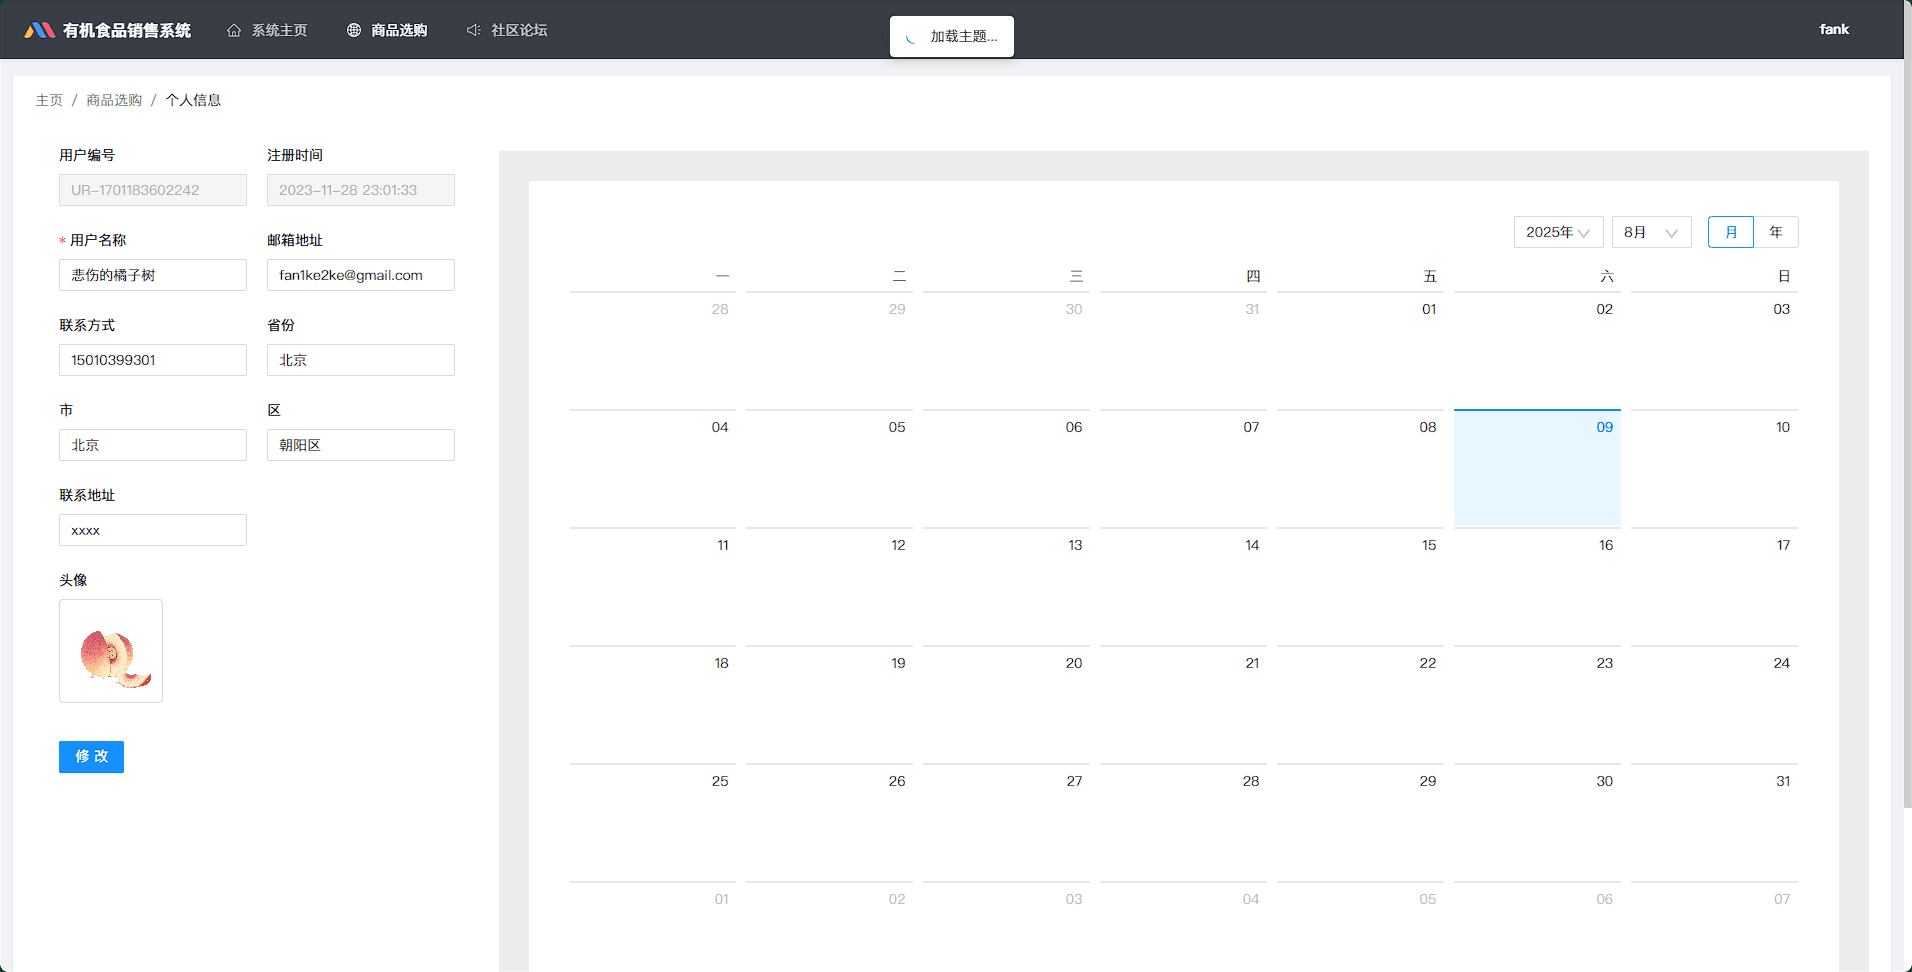The image size is (1912, 972).
Task: Click the 修改 submit button
Action: [x=91, y=757]
